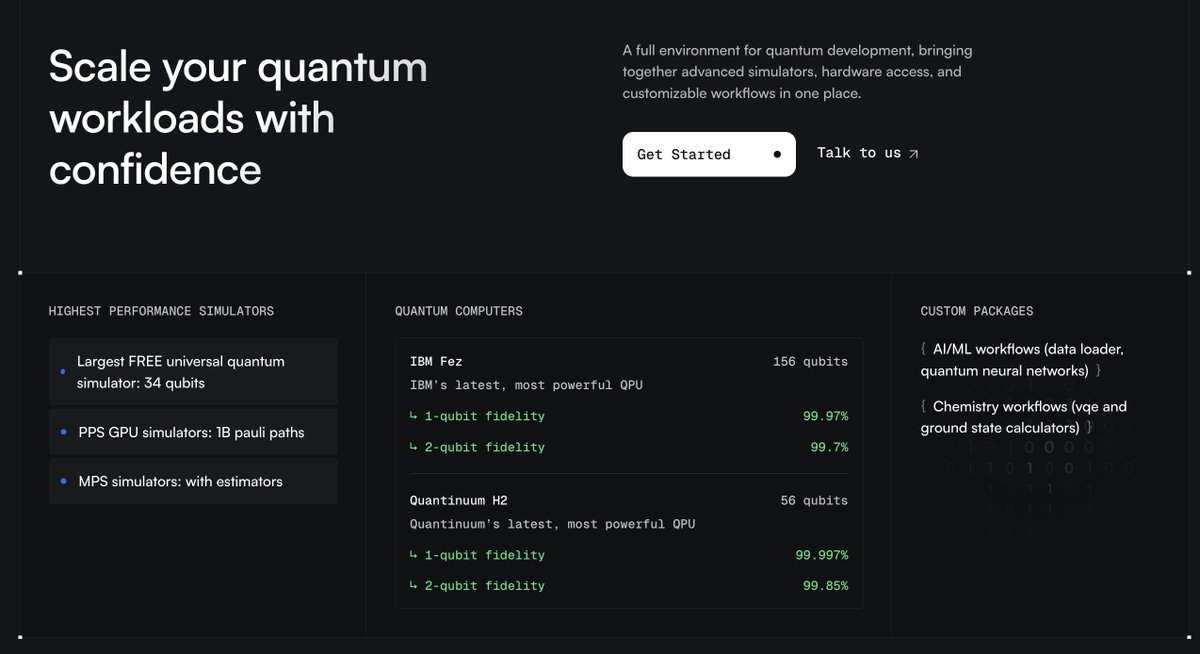Image resolution: width=1200 pixels, height=654 pixels.
Task: Click Quantinuum's latest, most powerful QPU description
Action: (x=552, y=524)
